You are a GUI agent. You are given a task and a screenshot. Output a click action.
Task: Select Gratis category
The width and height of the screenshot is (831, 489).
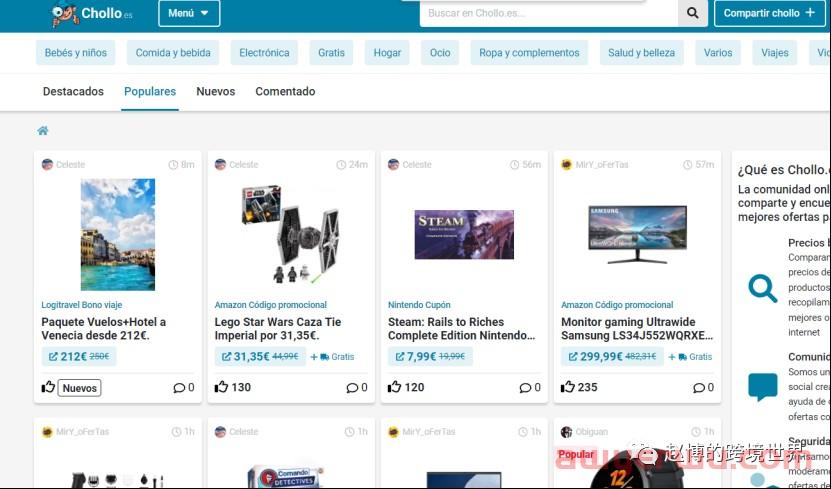coord(331,52)
